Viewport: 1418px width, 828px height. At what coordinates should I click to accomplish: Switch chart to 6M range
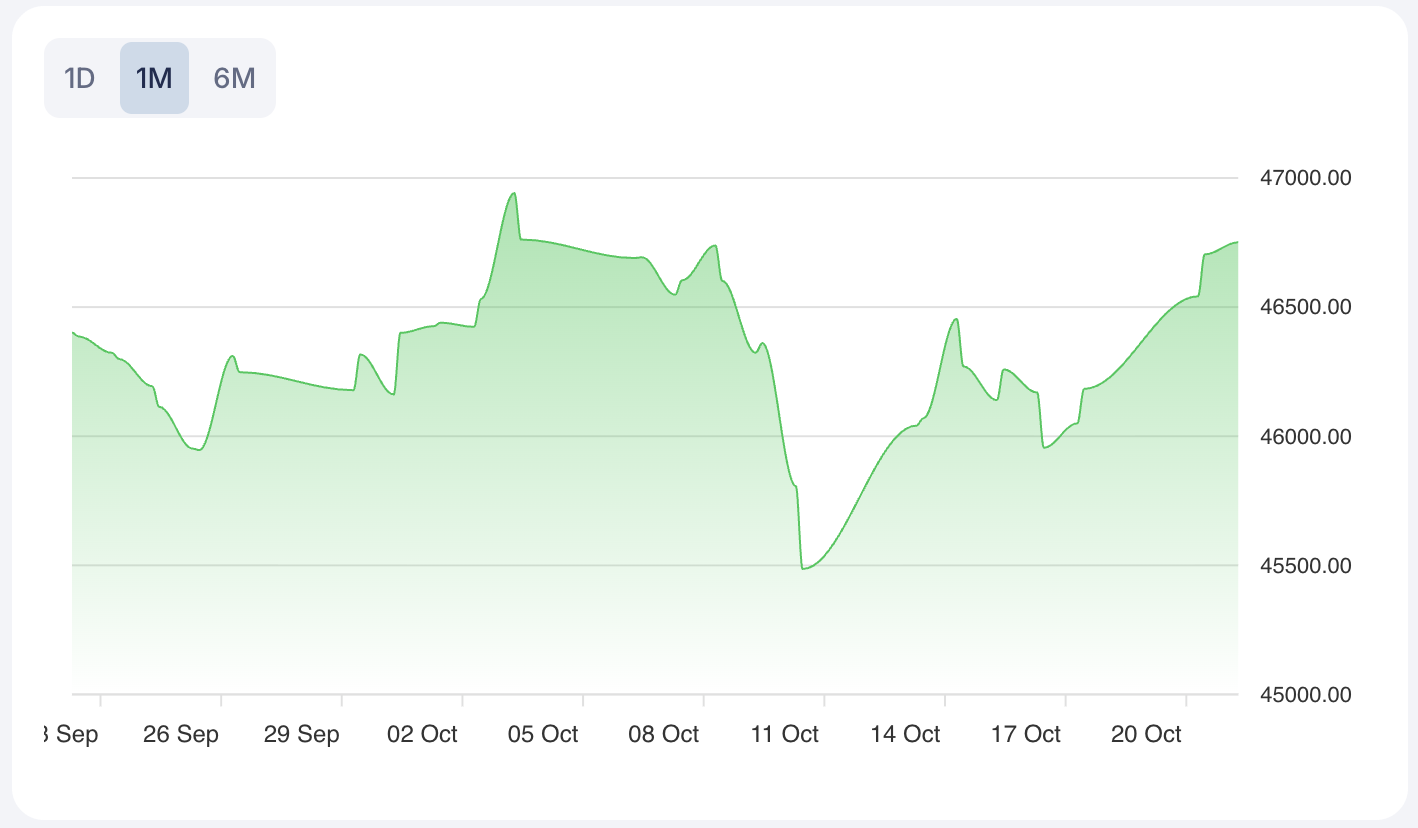coord(235,78)
